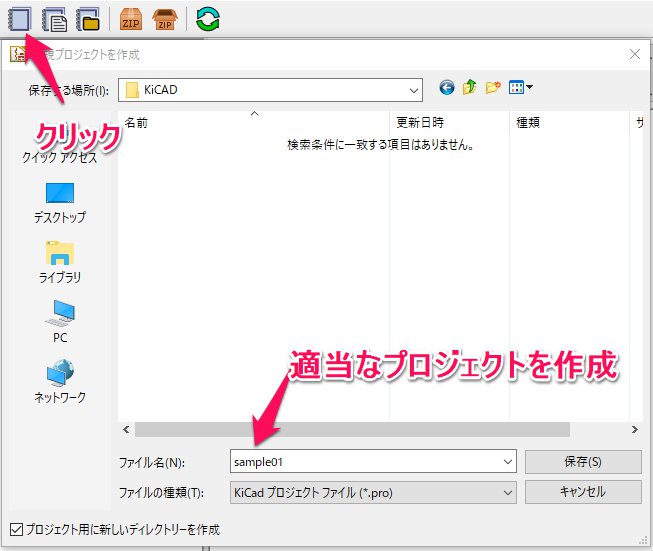Image resolution: width=653 pixels, height=551 pixels.
Task: Go up one folder level
Action: (x=469, y=89)
